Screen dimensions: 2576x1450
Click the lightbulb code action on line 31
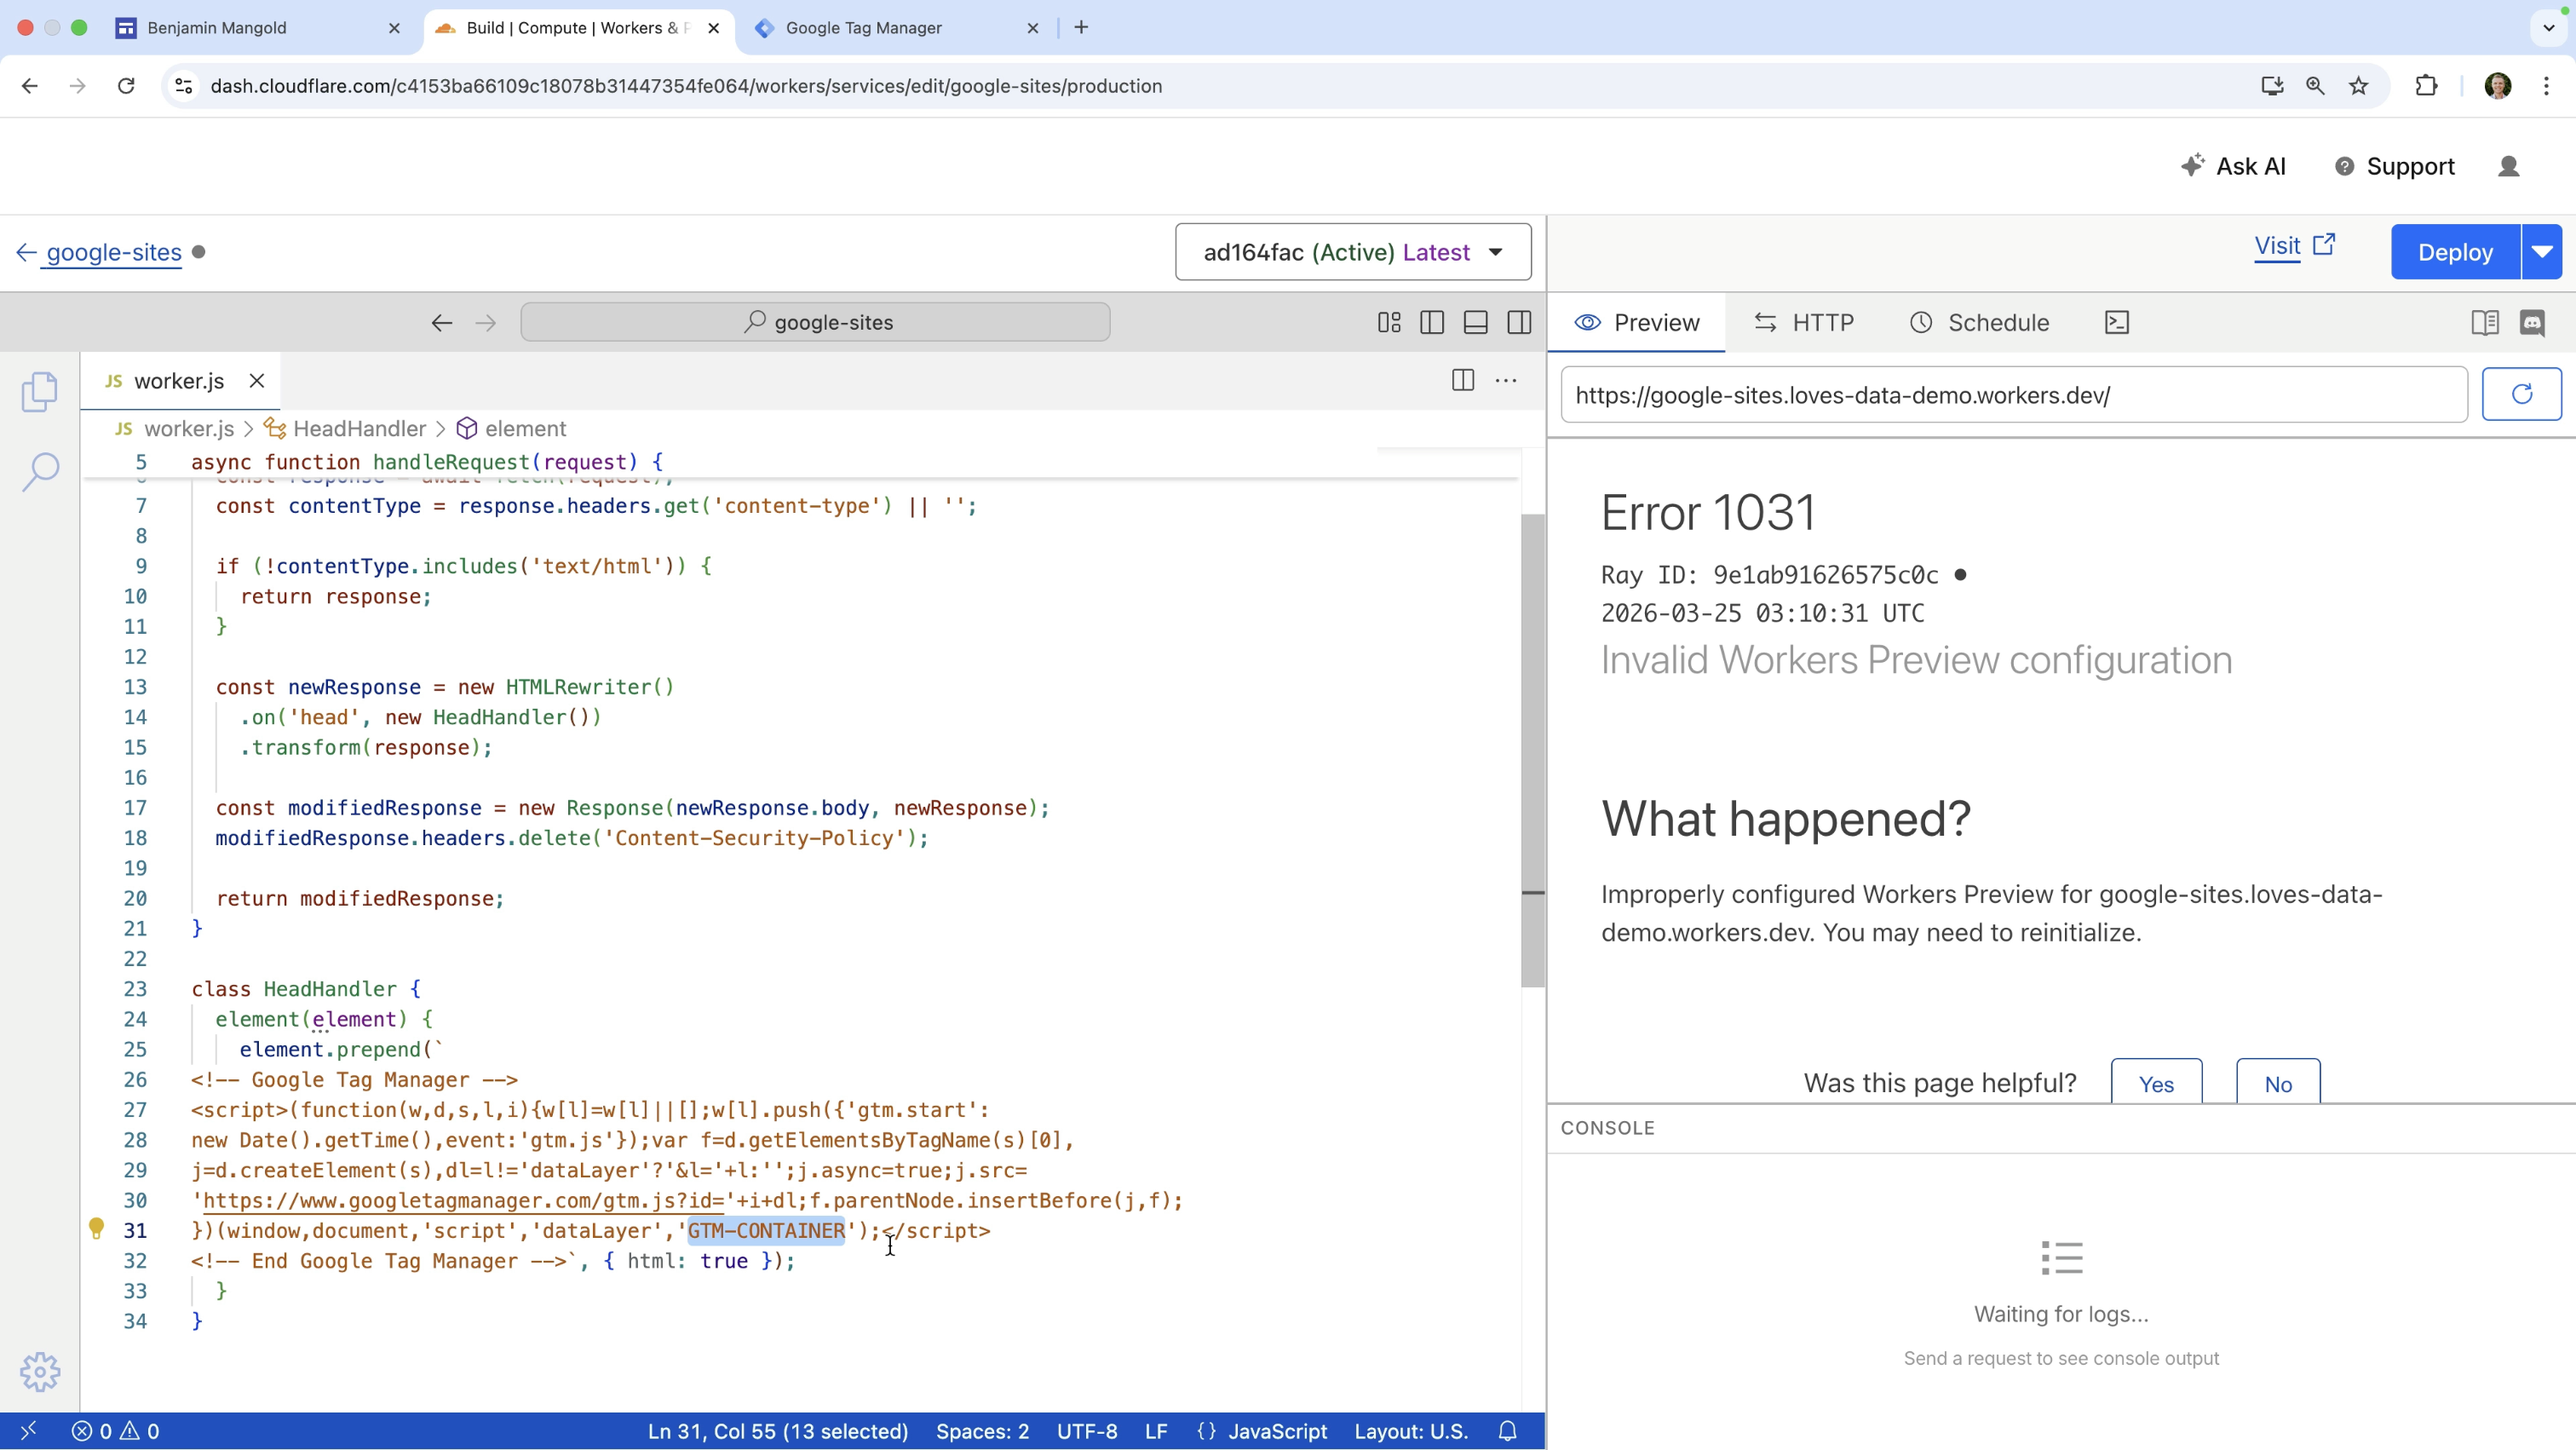tap(96, 1229)
